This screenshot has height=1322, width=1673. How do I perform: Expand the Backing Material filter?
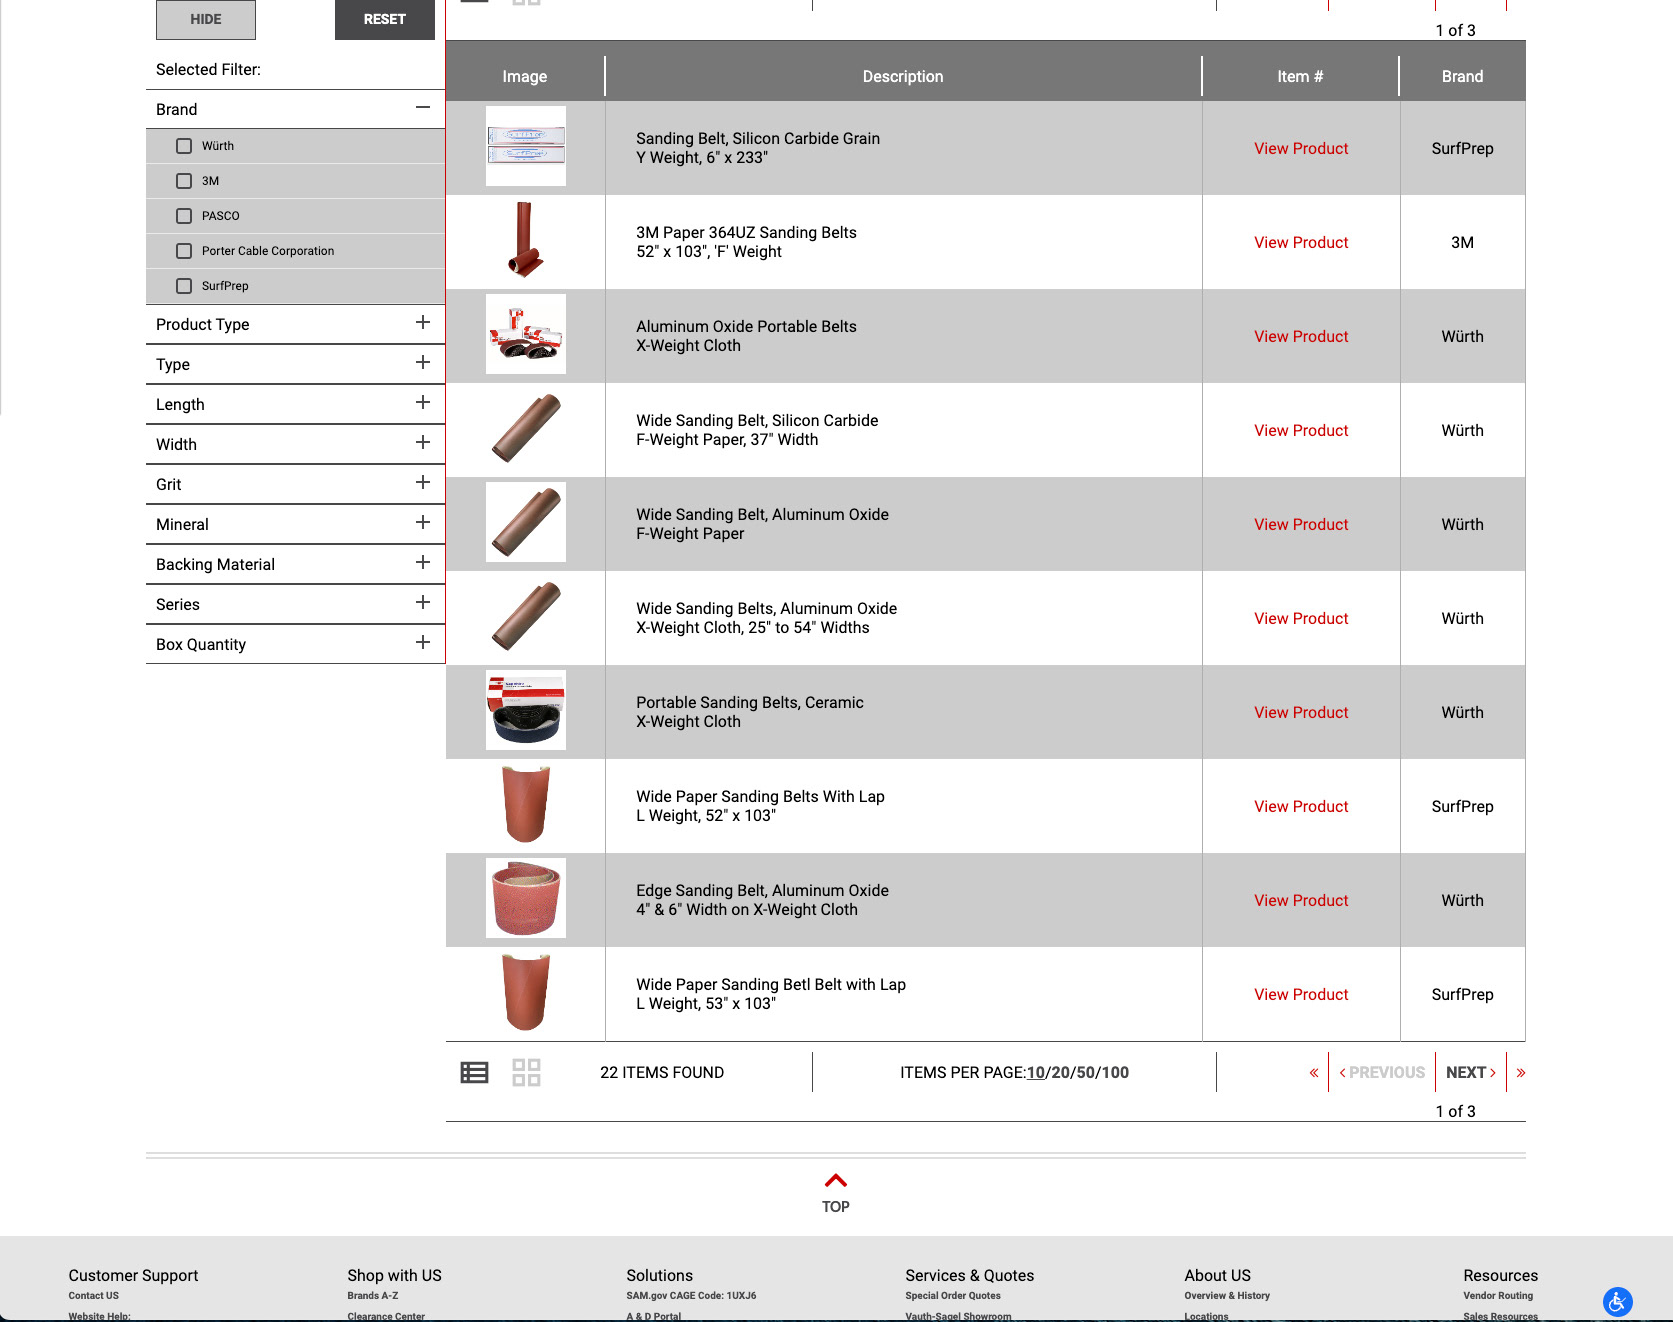coord(423,562)
